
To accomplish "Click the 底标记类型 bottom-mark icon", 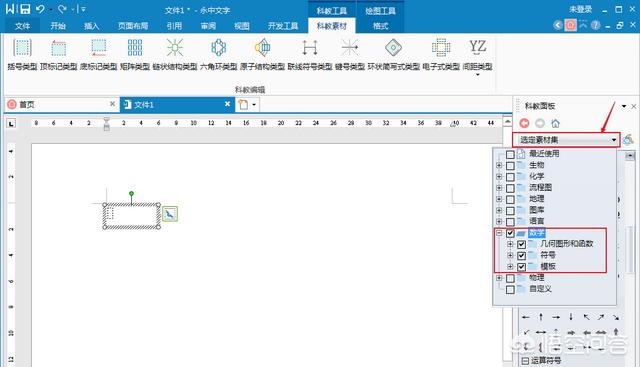I will click(98, 48).
